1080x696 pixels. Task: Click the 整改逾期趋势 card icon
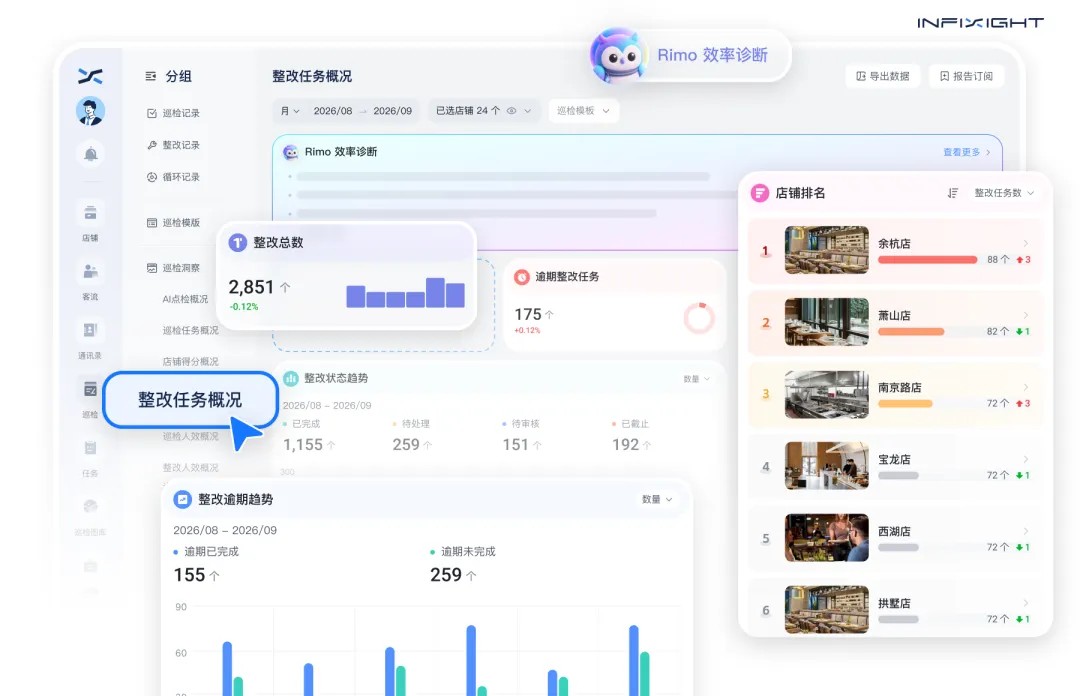182,500
